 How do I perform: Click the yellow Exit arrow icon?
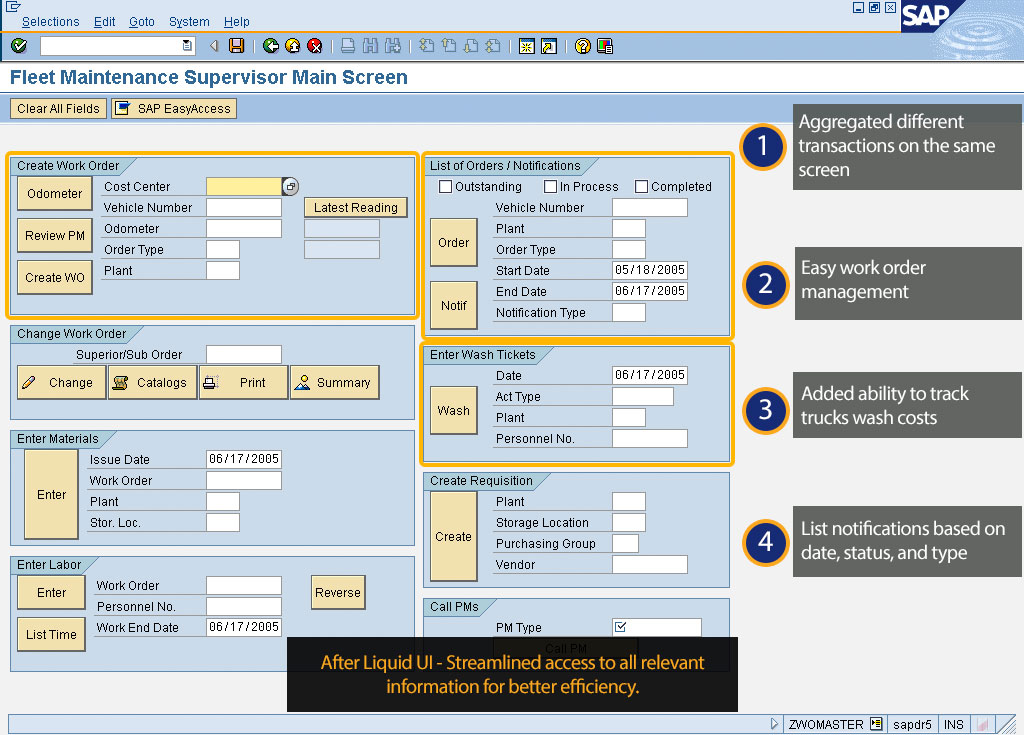pyautogui.click(x=293, y=46)
